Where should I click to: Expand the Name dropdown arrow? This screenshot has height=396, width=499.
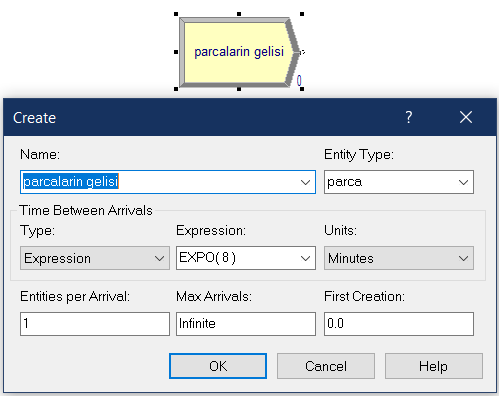pos(305,182)
